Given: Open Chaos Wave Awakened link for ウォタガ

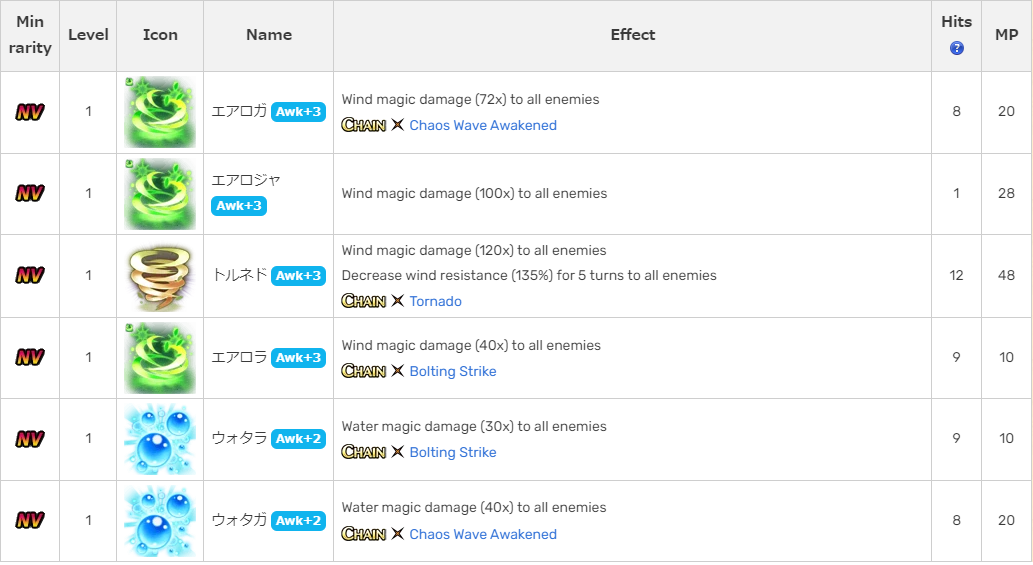Looking at the screenshot, I should click(483, 534).
